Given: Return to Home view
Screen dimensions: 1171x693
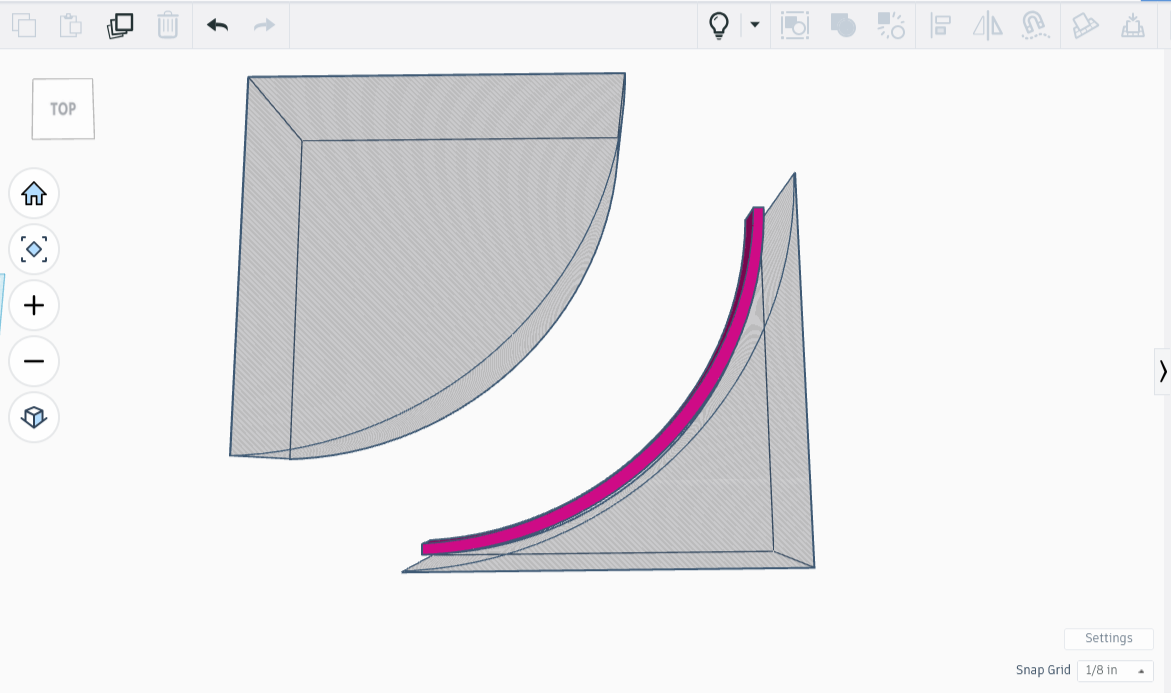Looking at the screenshot, I should [34, 193].
